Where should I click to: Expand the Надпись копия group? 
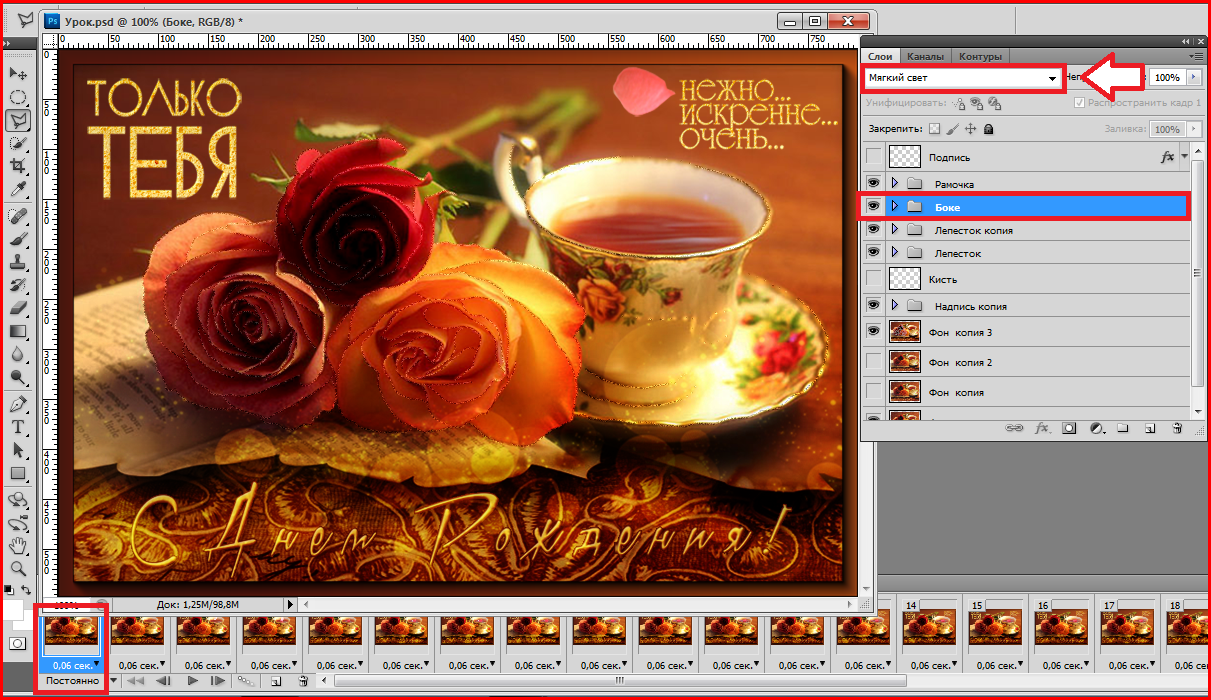(895, 305)
